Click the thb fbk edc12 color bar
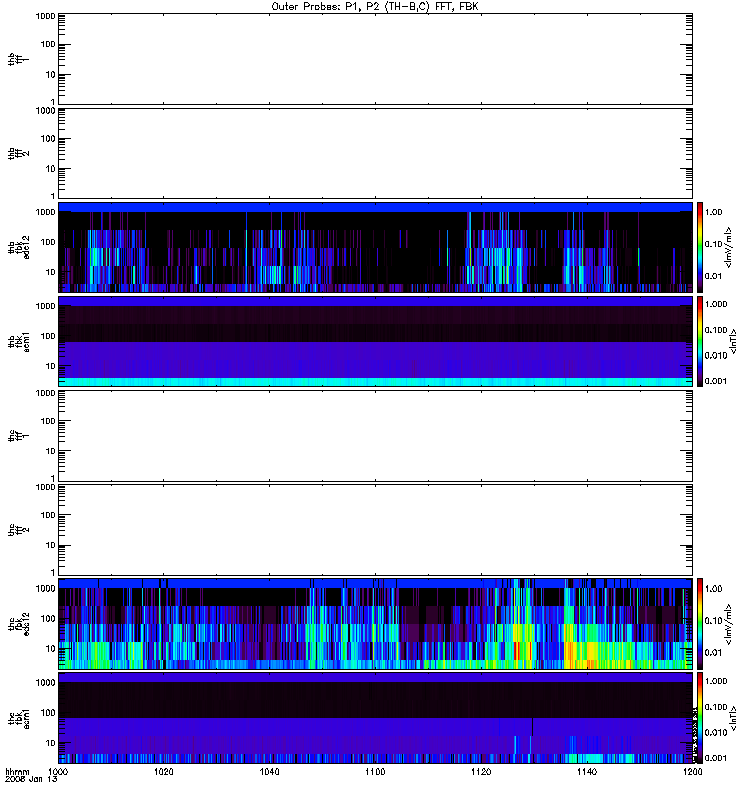Viewport: 750px width, 800px height. 700,247
